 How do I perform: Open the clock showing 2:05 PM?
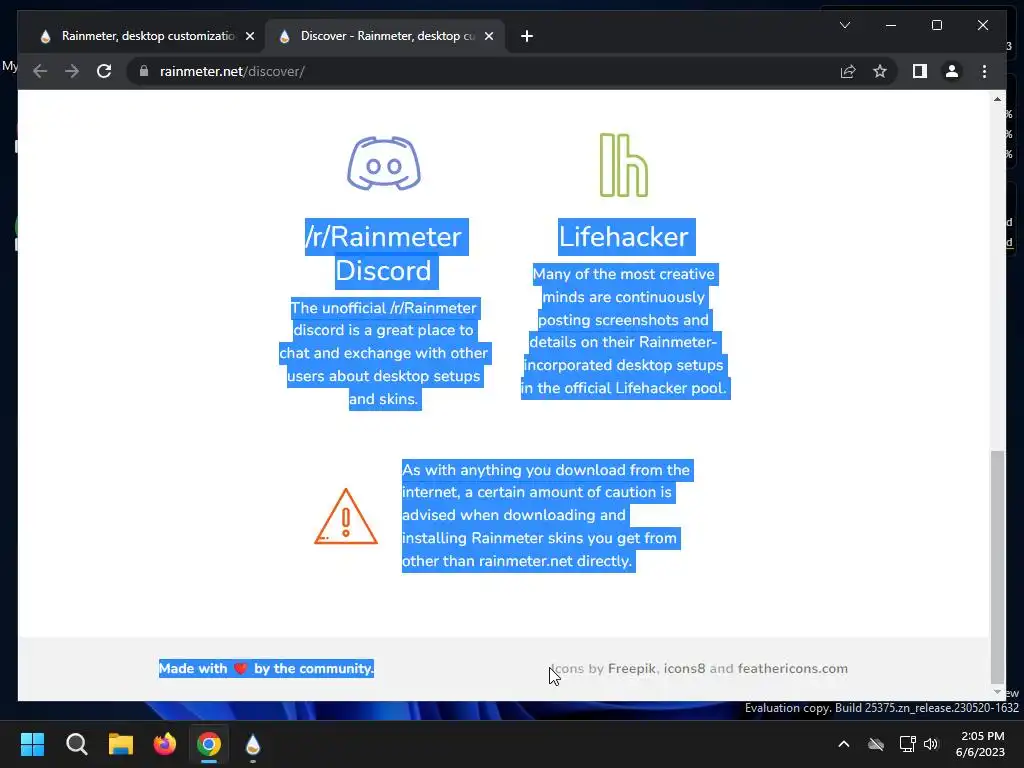pyautogui.click(x=981, y=744)
